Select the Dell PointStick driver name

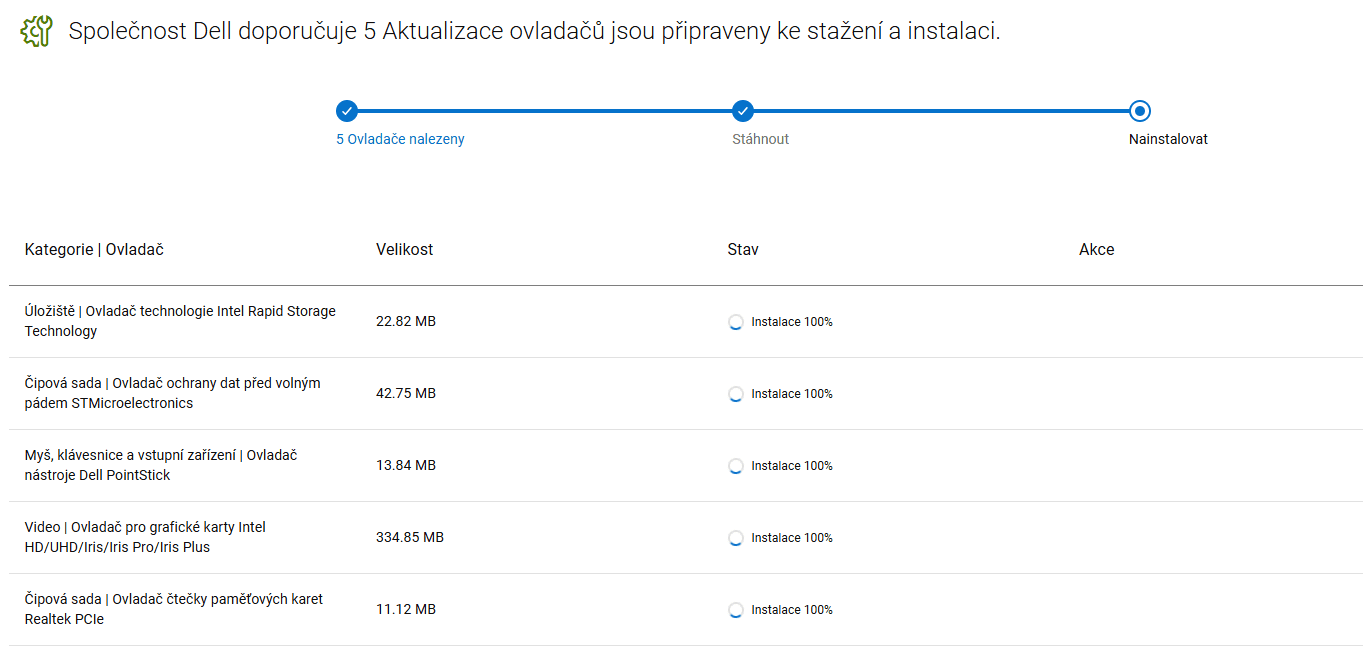160,465
